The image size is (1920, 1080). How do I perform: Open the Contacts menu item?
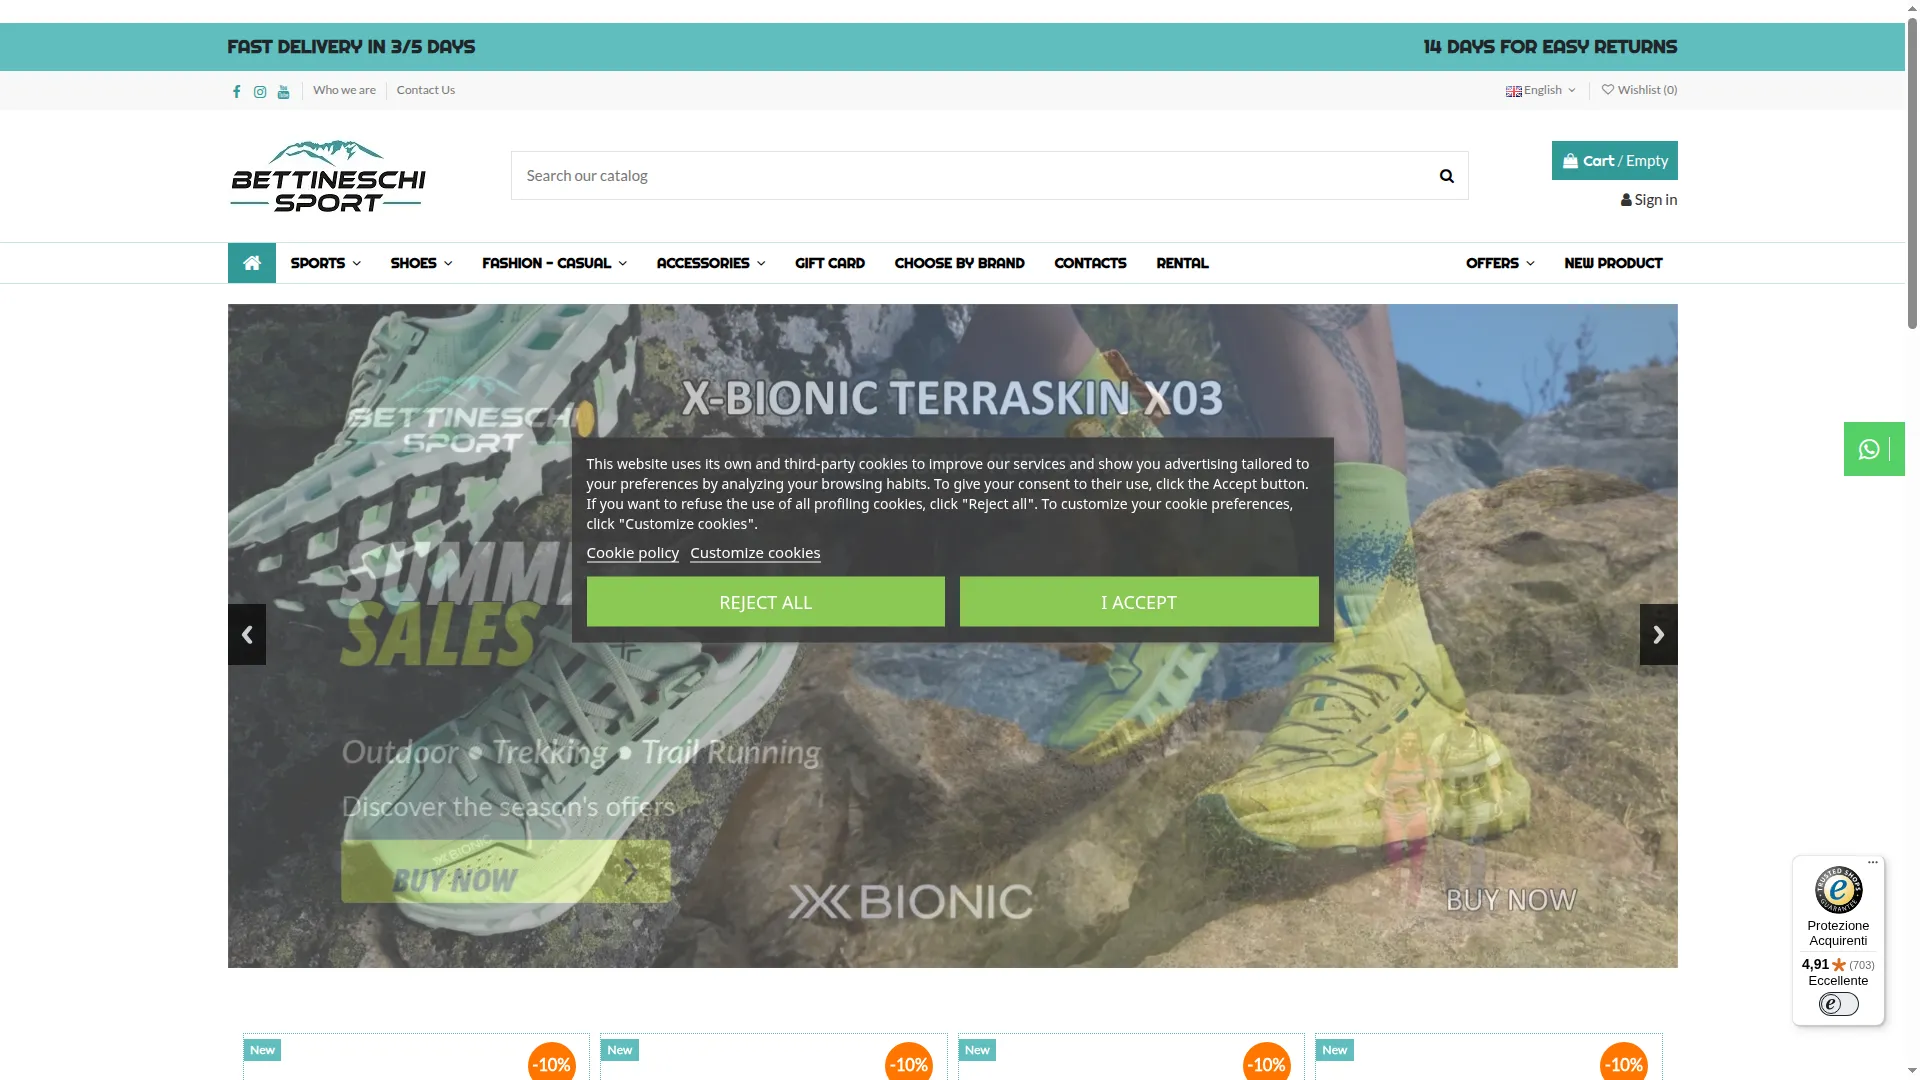tap(1090, 263)
